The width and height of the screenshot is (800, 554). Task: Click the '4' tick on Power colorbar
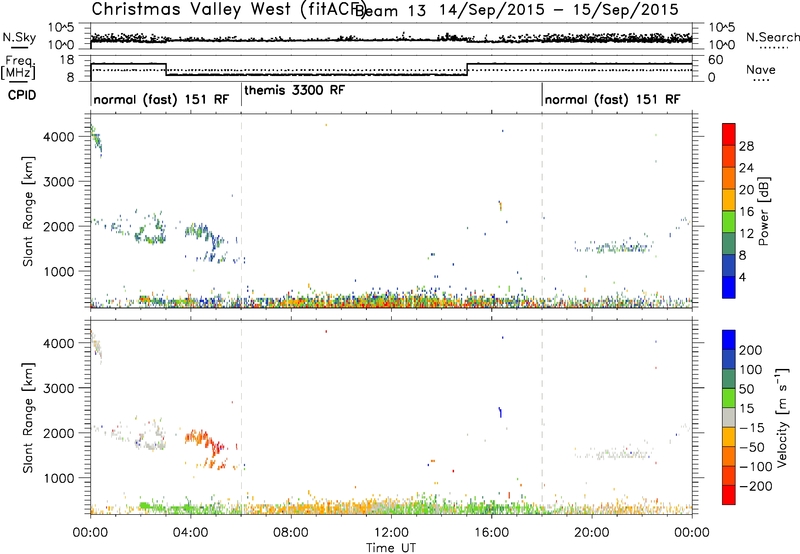coord(743,277)
